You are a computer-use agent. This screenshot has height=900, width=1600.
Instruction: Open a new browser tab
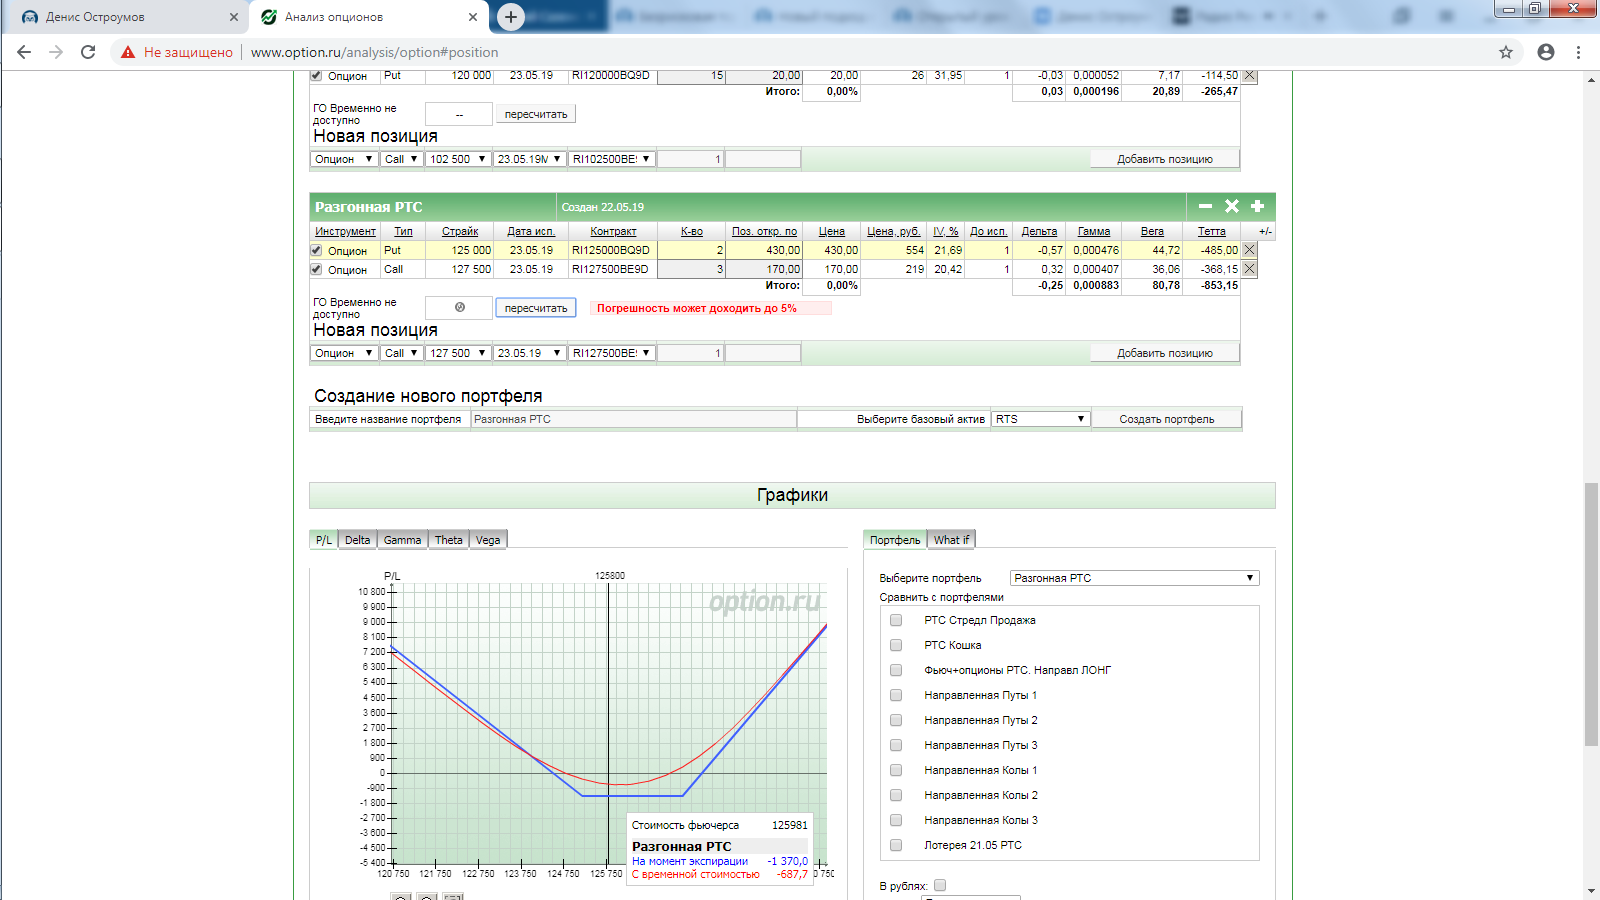[510, 17]
